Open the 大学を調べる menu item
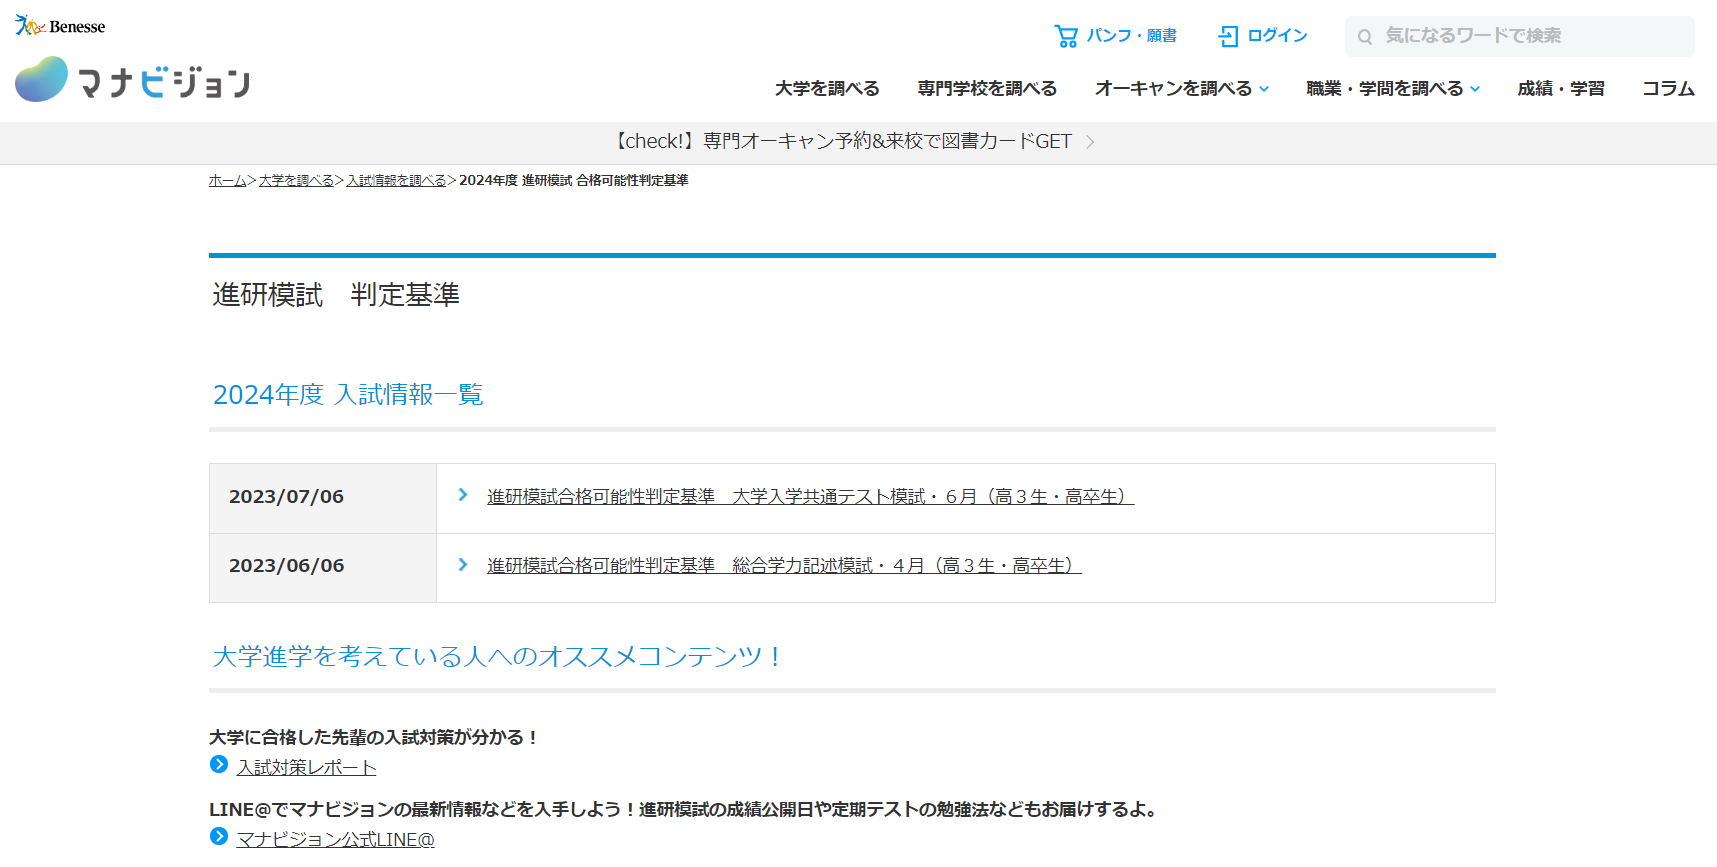 [827, 89]
